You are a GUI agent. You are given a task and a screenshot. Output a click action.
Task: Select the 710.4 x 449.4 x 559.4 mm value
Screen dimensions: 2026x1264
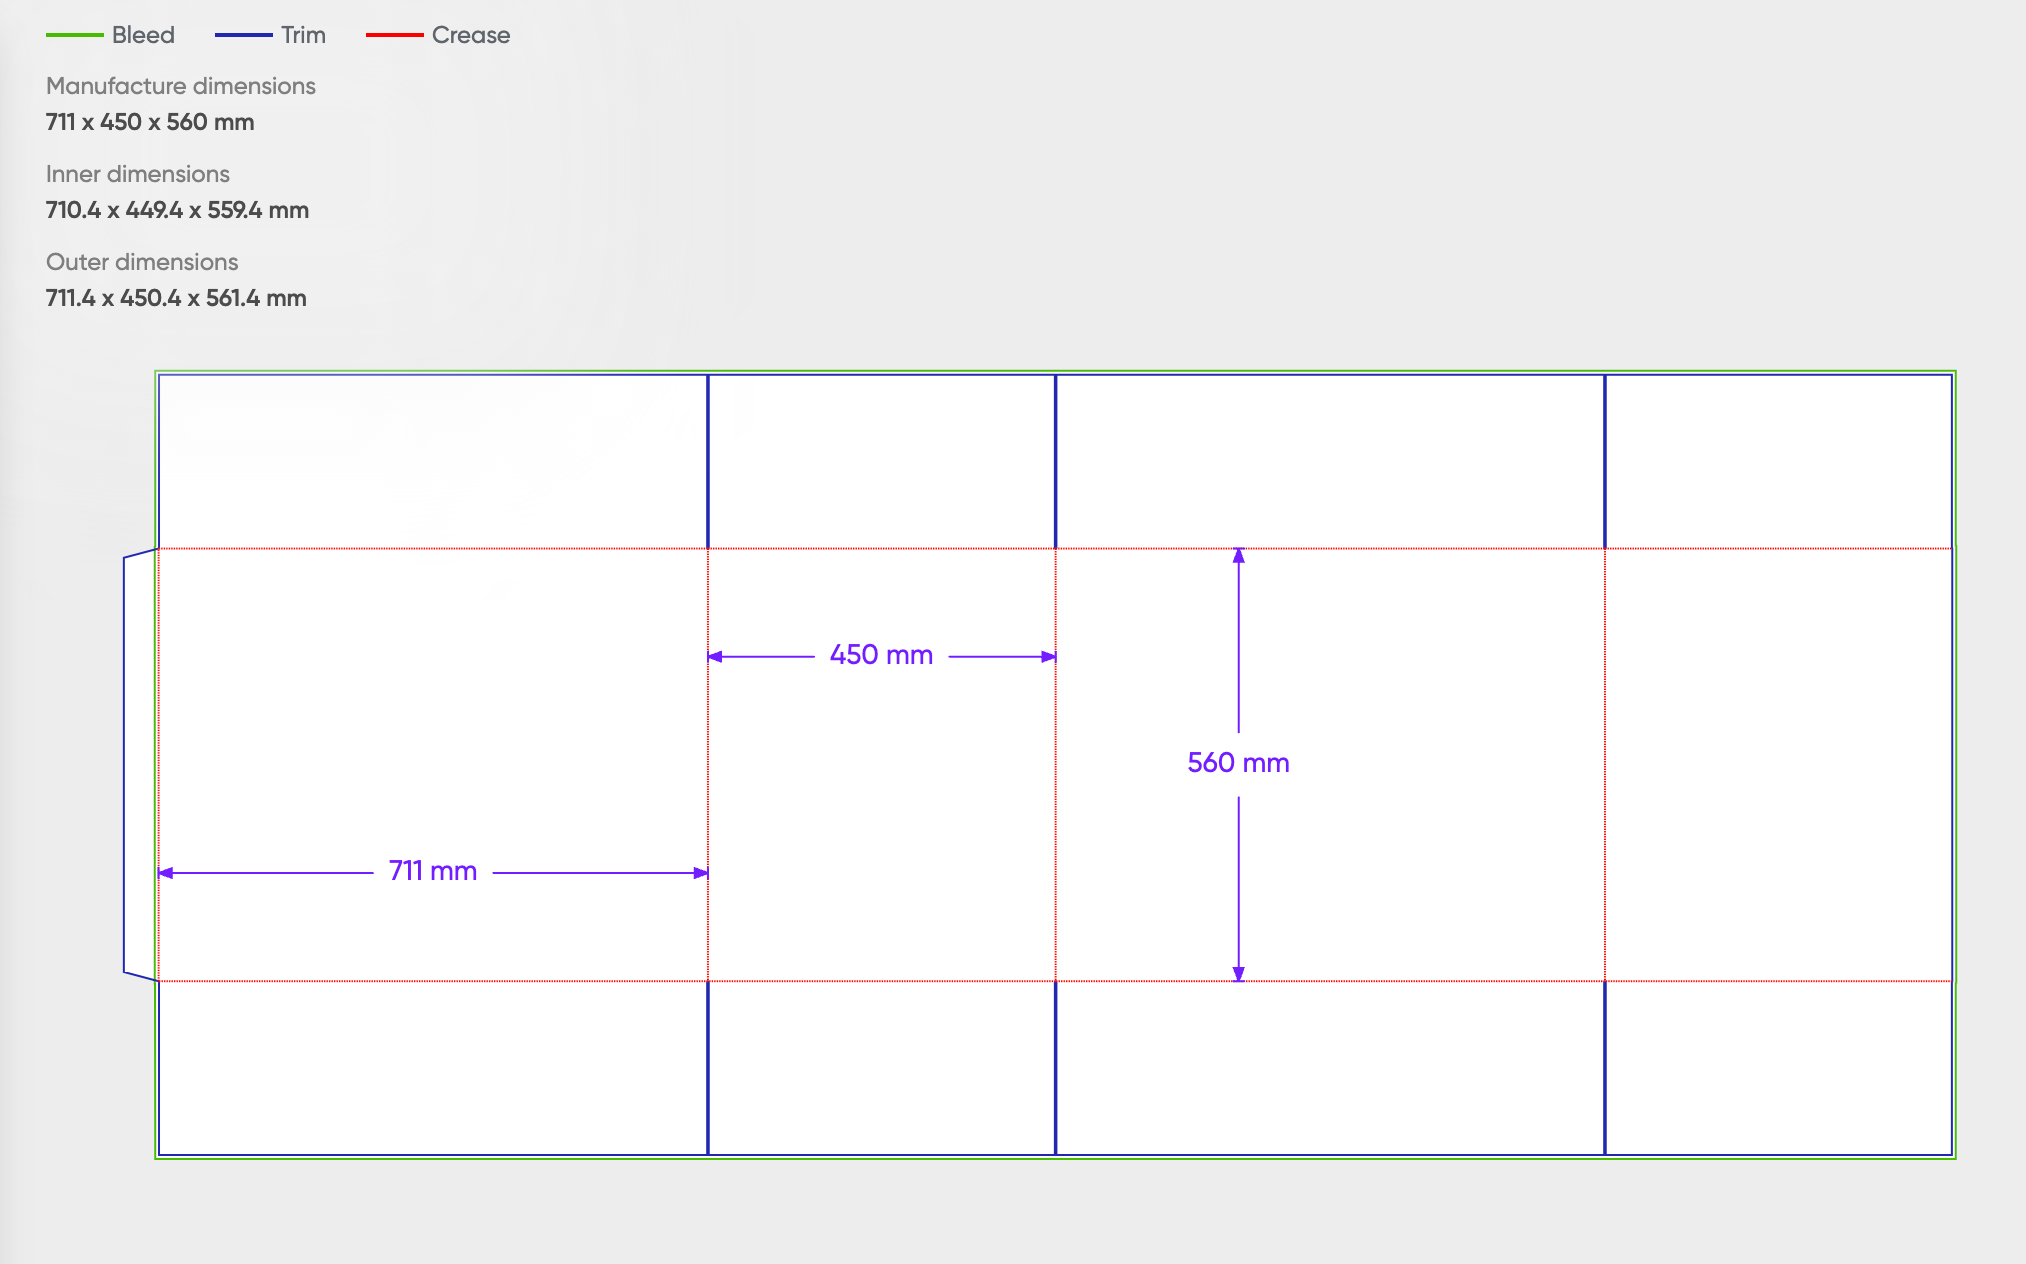click(x=177, y=210)
